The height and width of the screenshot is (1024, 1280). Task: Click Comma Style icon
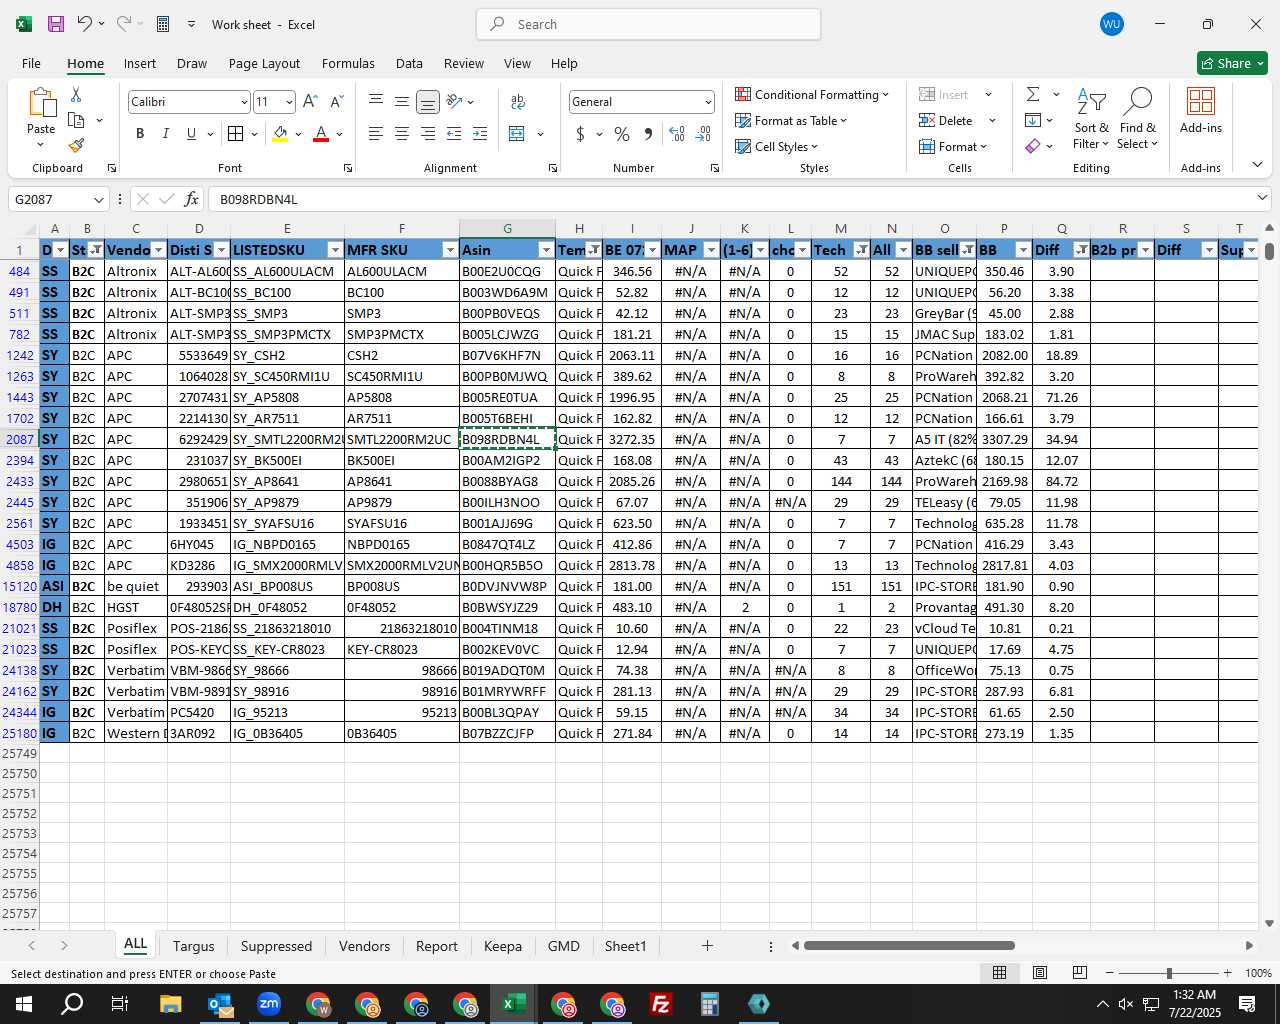648,134
